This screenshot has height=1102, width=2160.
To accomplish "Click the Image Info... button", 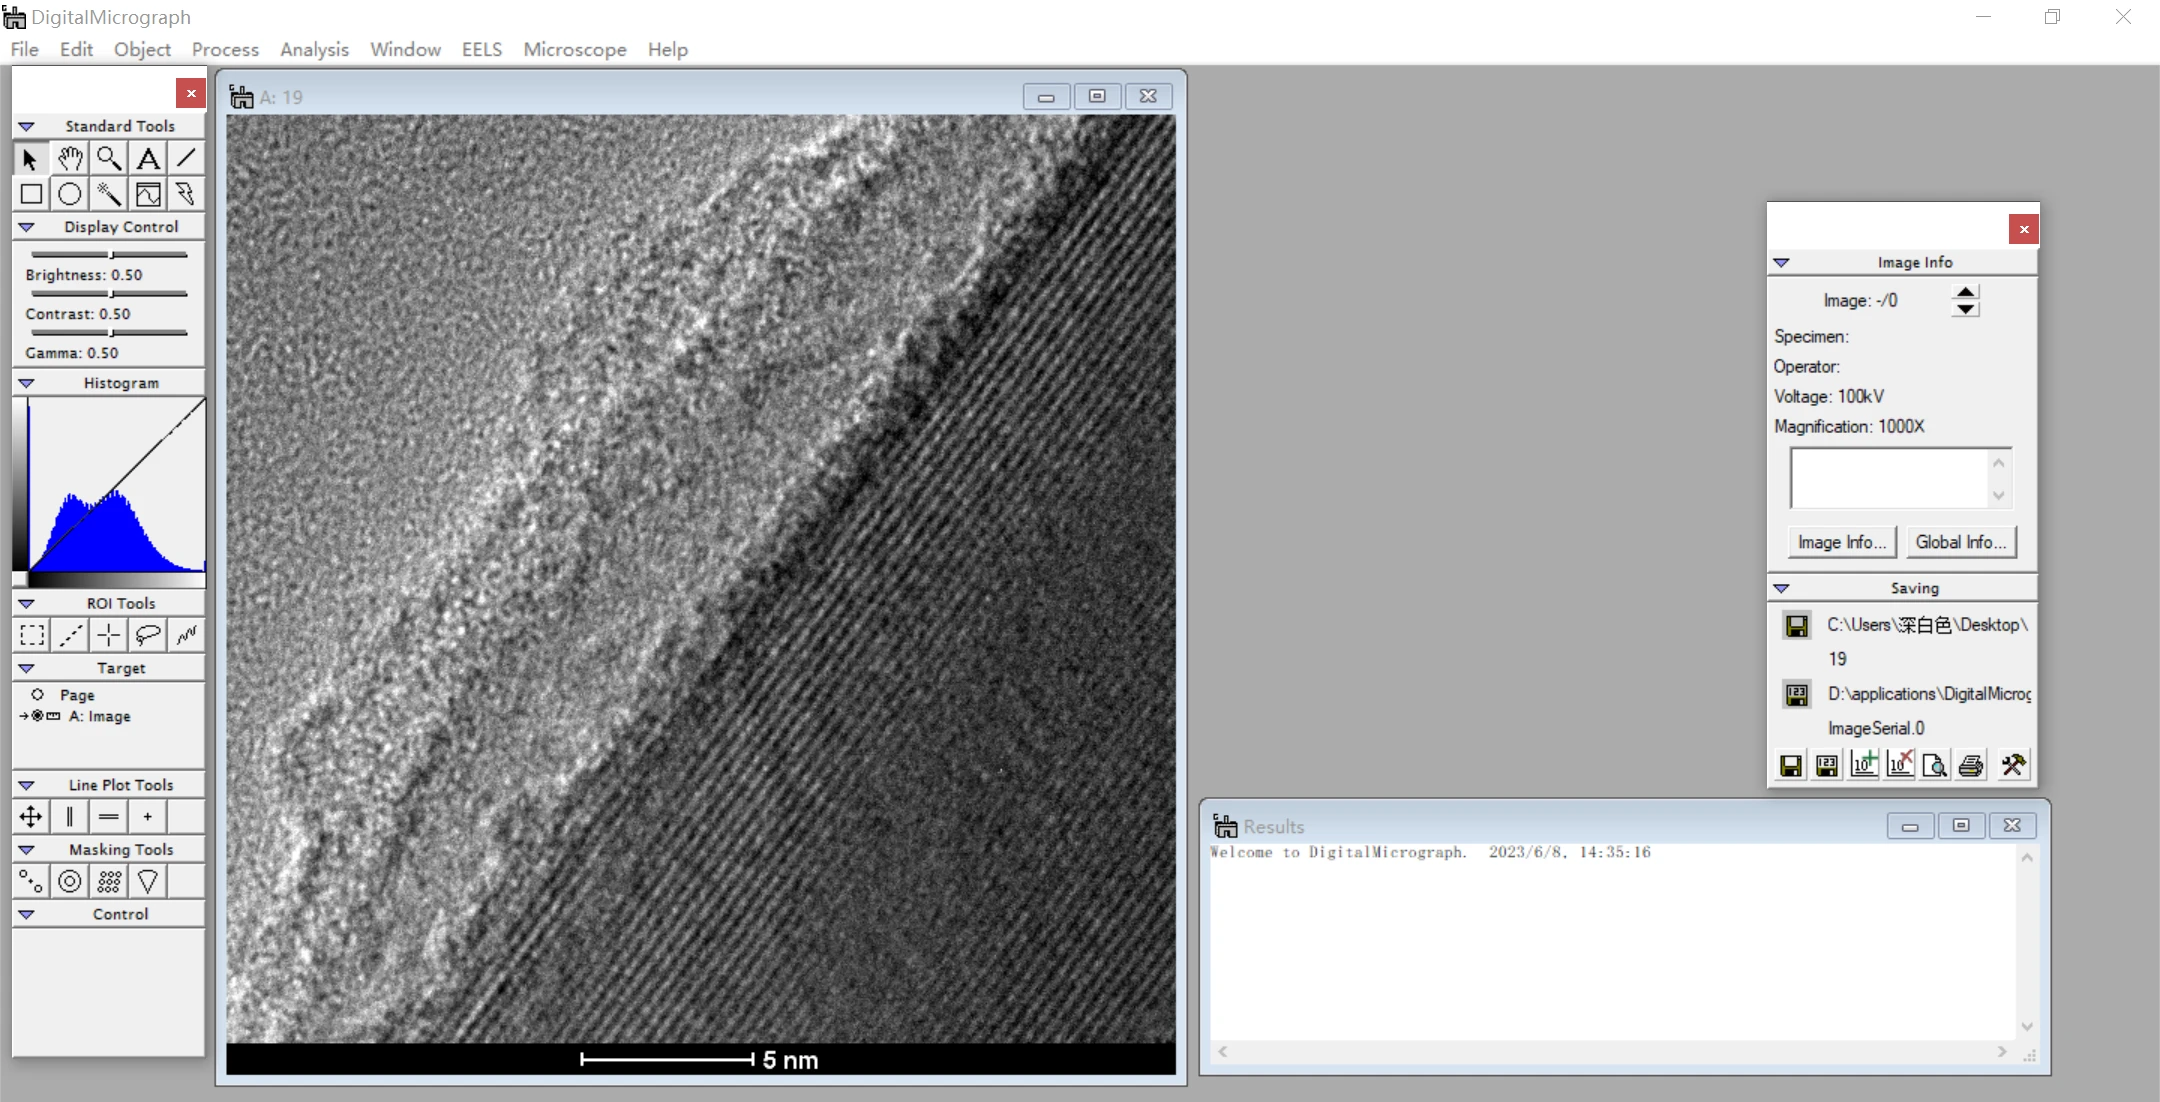I will [1841, 542].
